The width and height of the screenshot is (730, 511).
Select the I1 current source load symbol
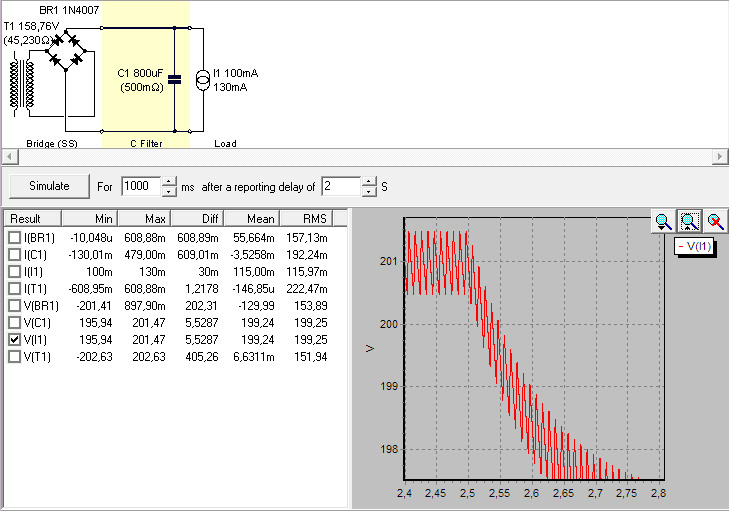(x=204, y=79)
